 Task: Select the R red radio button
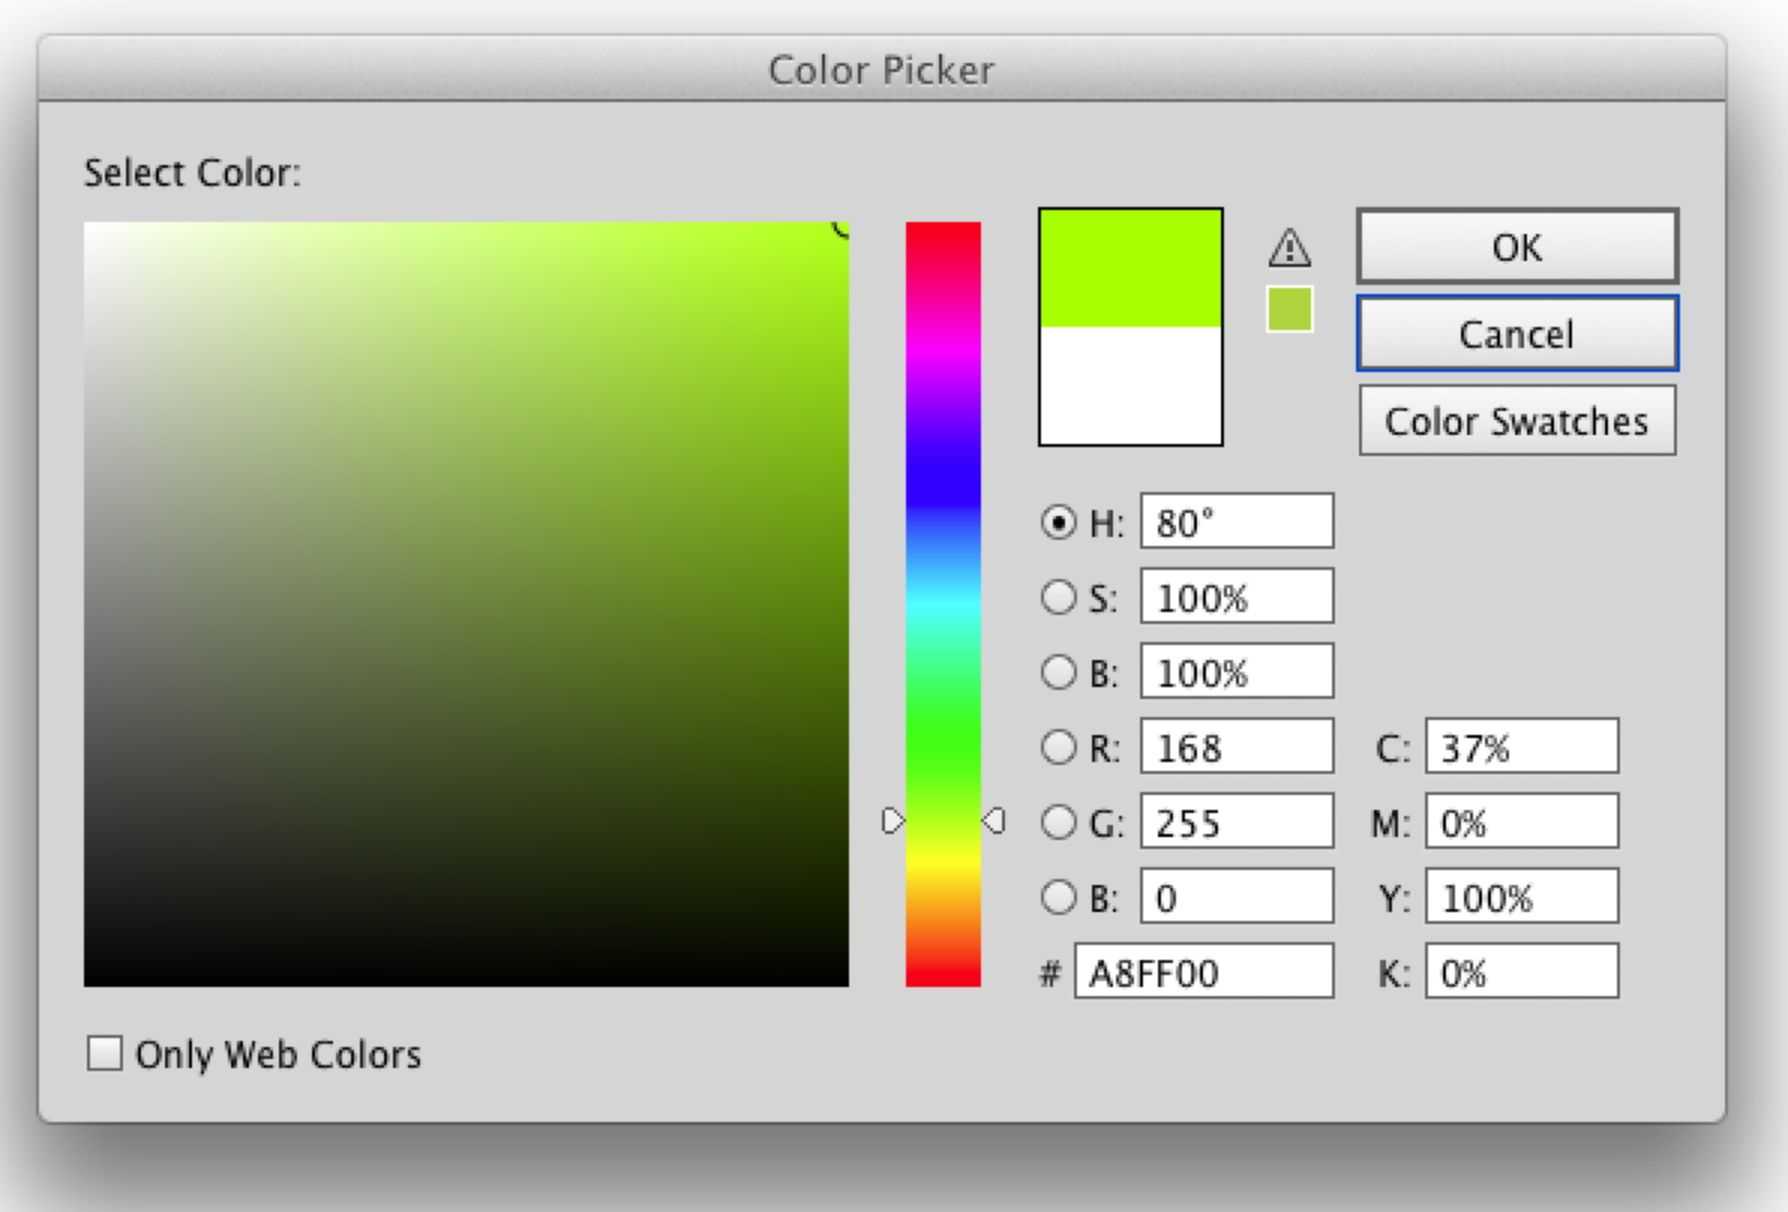1058,747
